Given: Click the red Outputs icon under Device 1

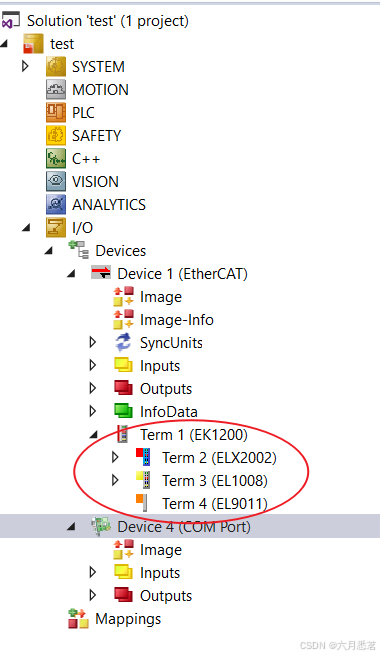Looking at the screenshot, I should pyautogui.click(x=124, y=388).
